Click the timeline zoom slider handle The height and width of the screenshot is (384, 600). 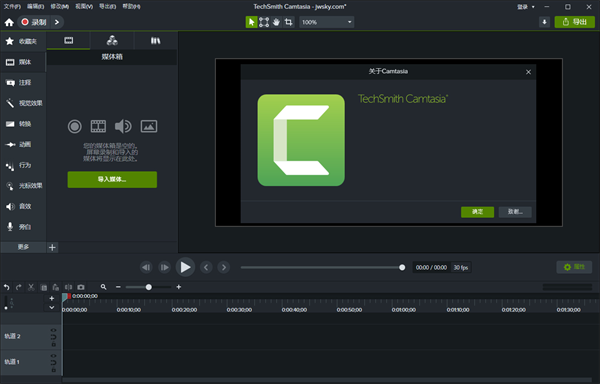[148, 287]
